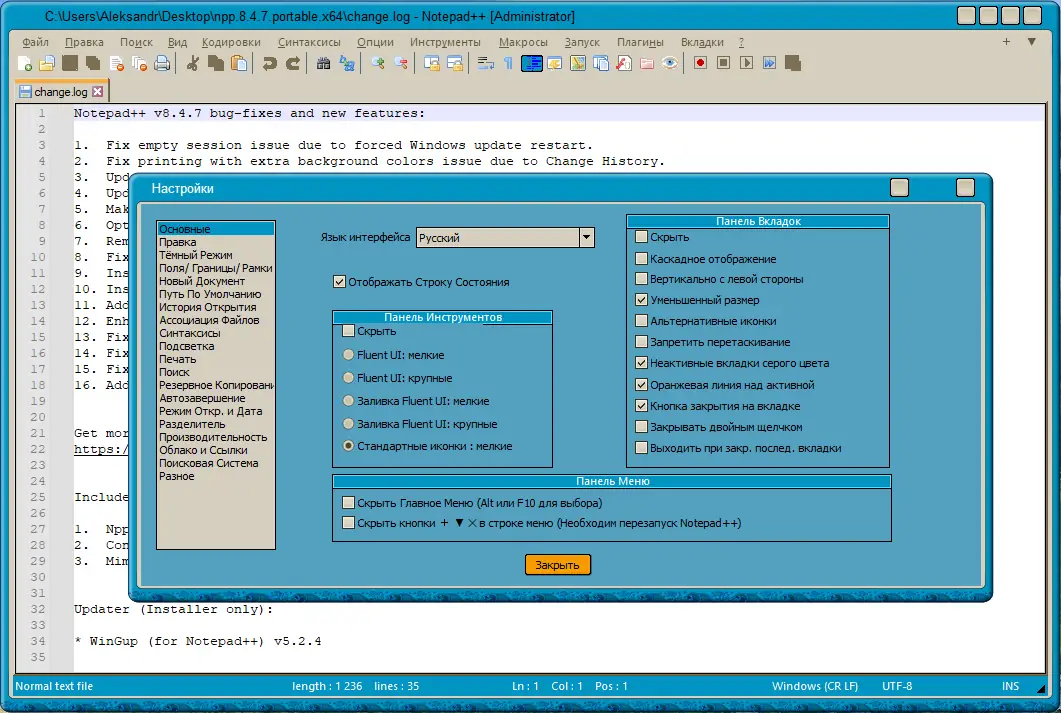1061x713 pixels.
Task: Start macro recording with red dot icon
Action: 700,63
